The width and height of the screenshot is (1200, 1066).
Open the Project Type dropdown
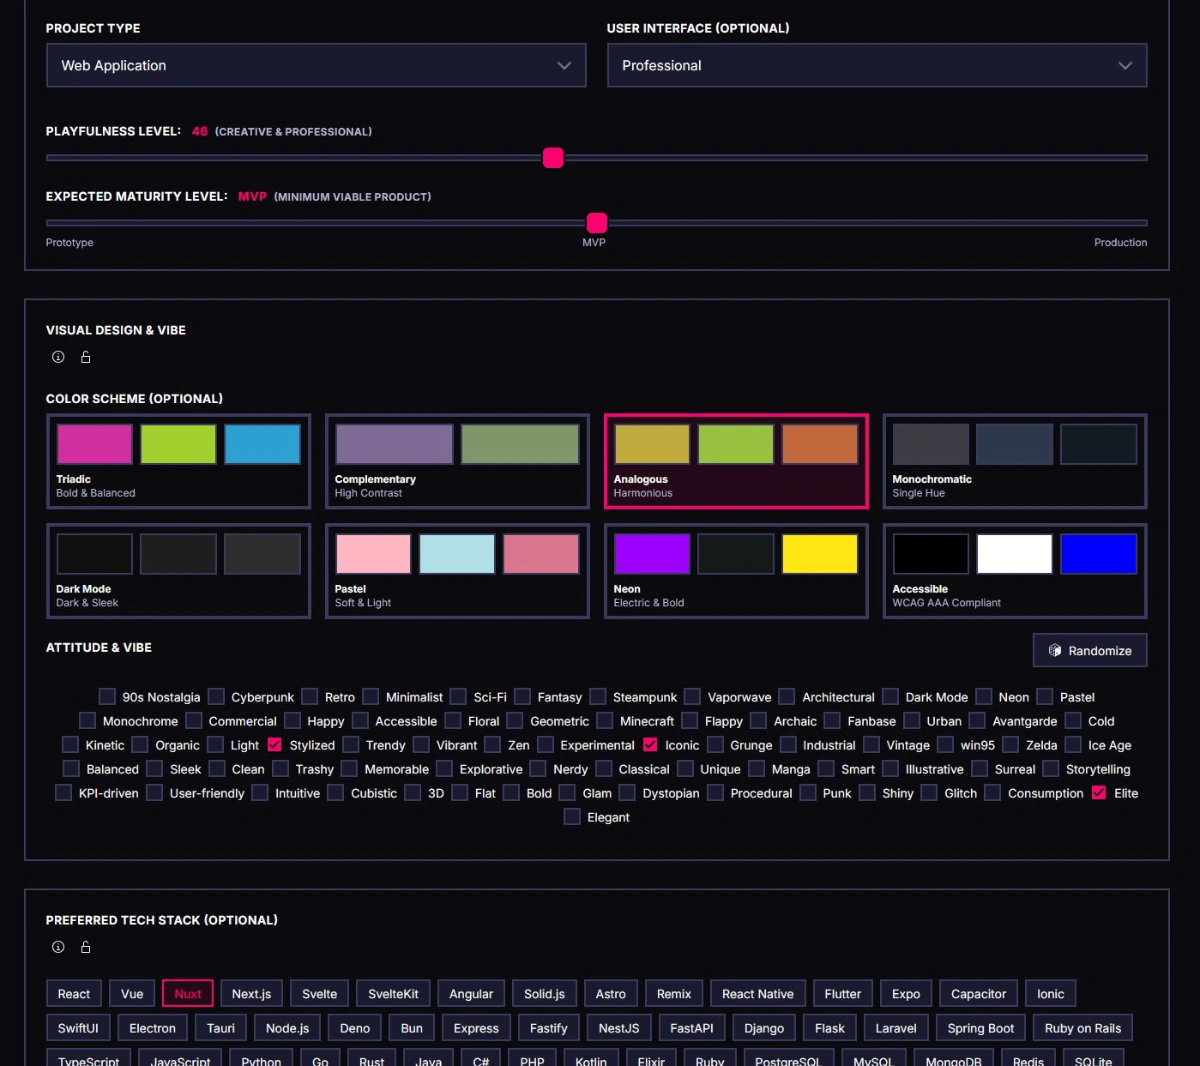(316, 66)
